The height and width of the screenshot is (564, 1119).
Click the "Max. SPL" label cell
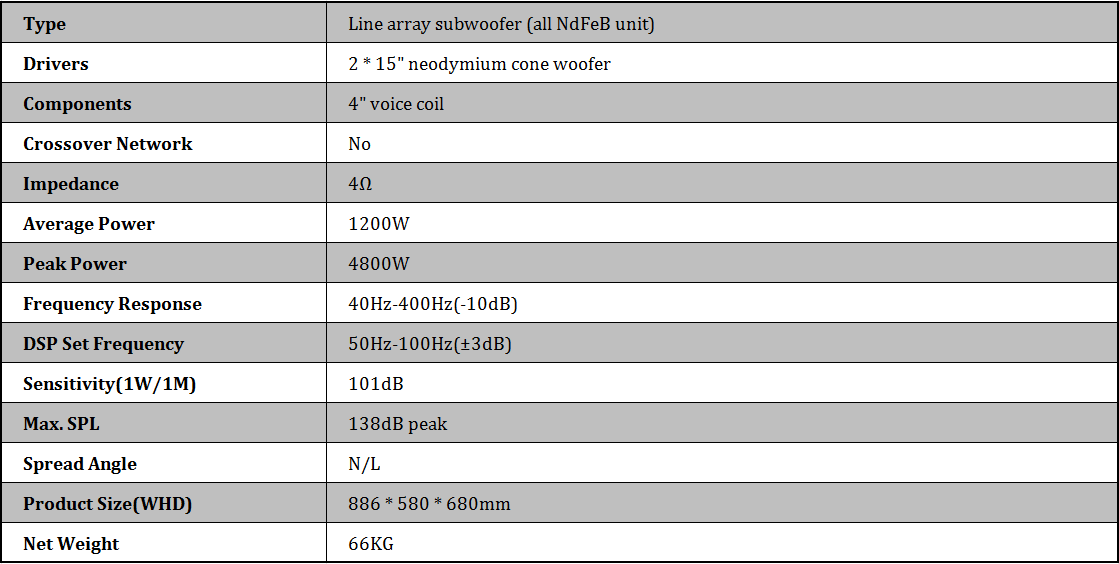point(61,424)
